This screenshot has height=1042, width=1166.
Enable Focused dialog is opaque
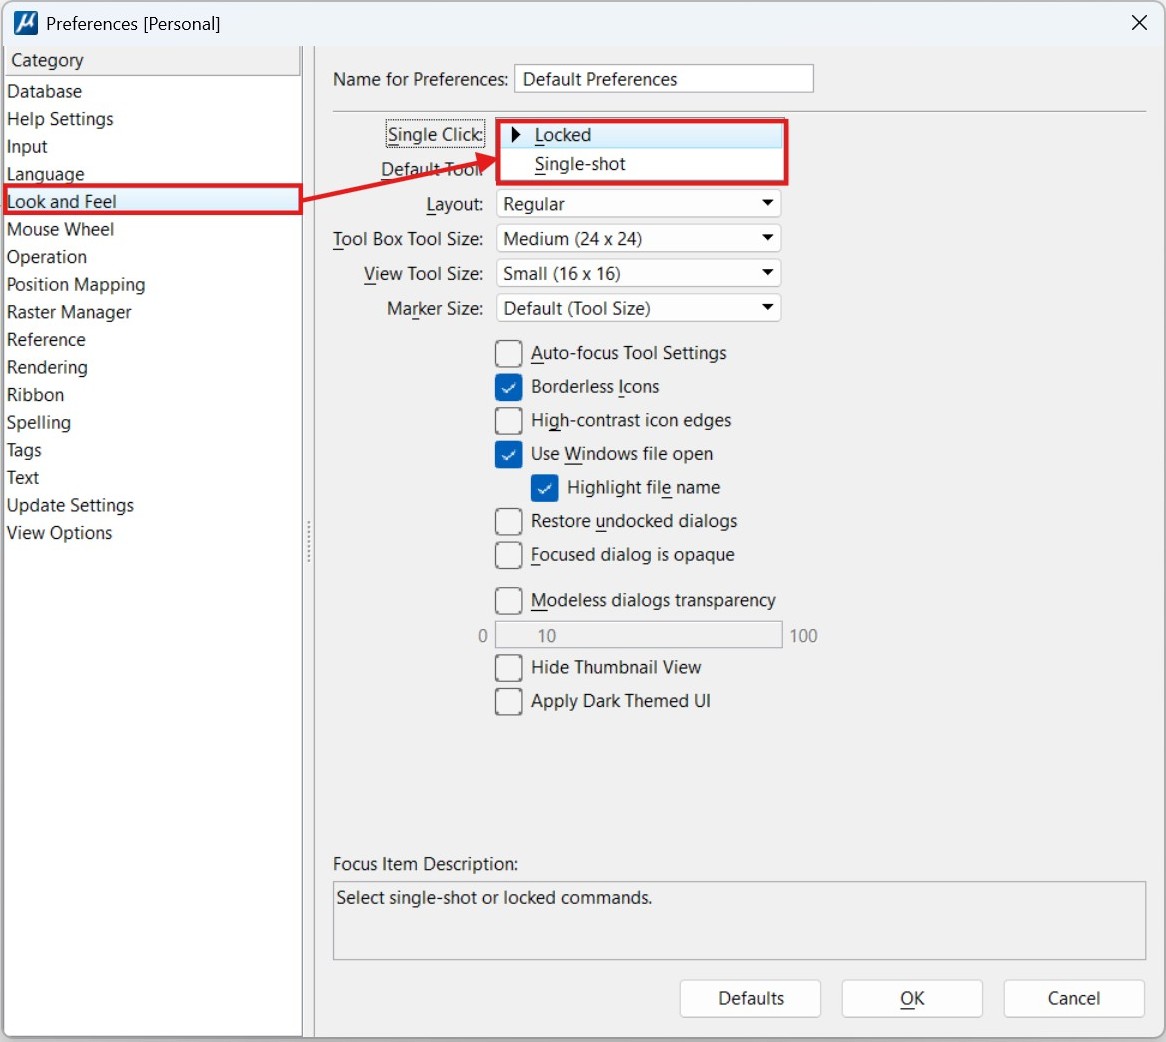pos(509,556)
